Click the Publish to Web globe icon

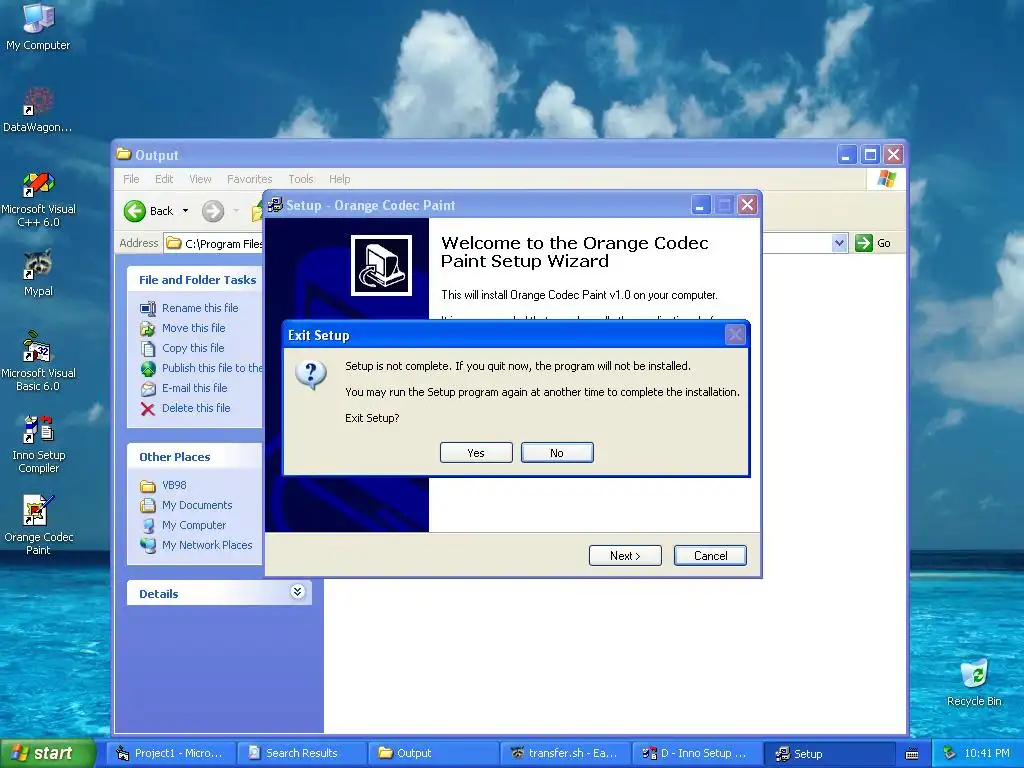148,368
